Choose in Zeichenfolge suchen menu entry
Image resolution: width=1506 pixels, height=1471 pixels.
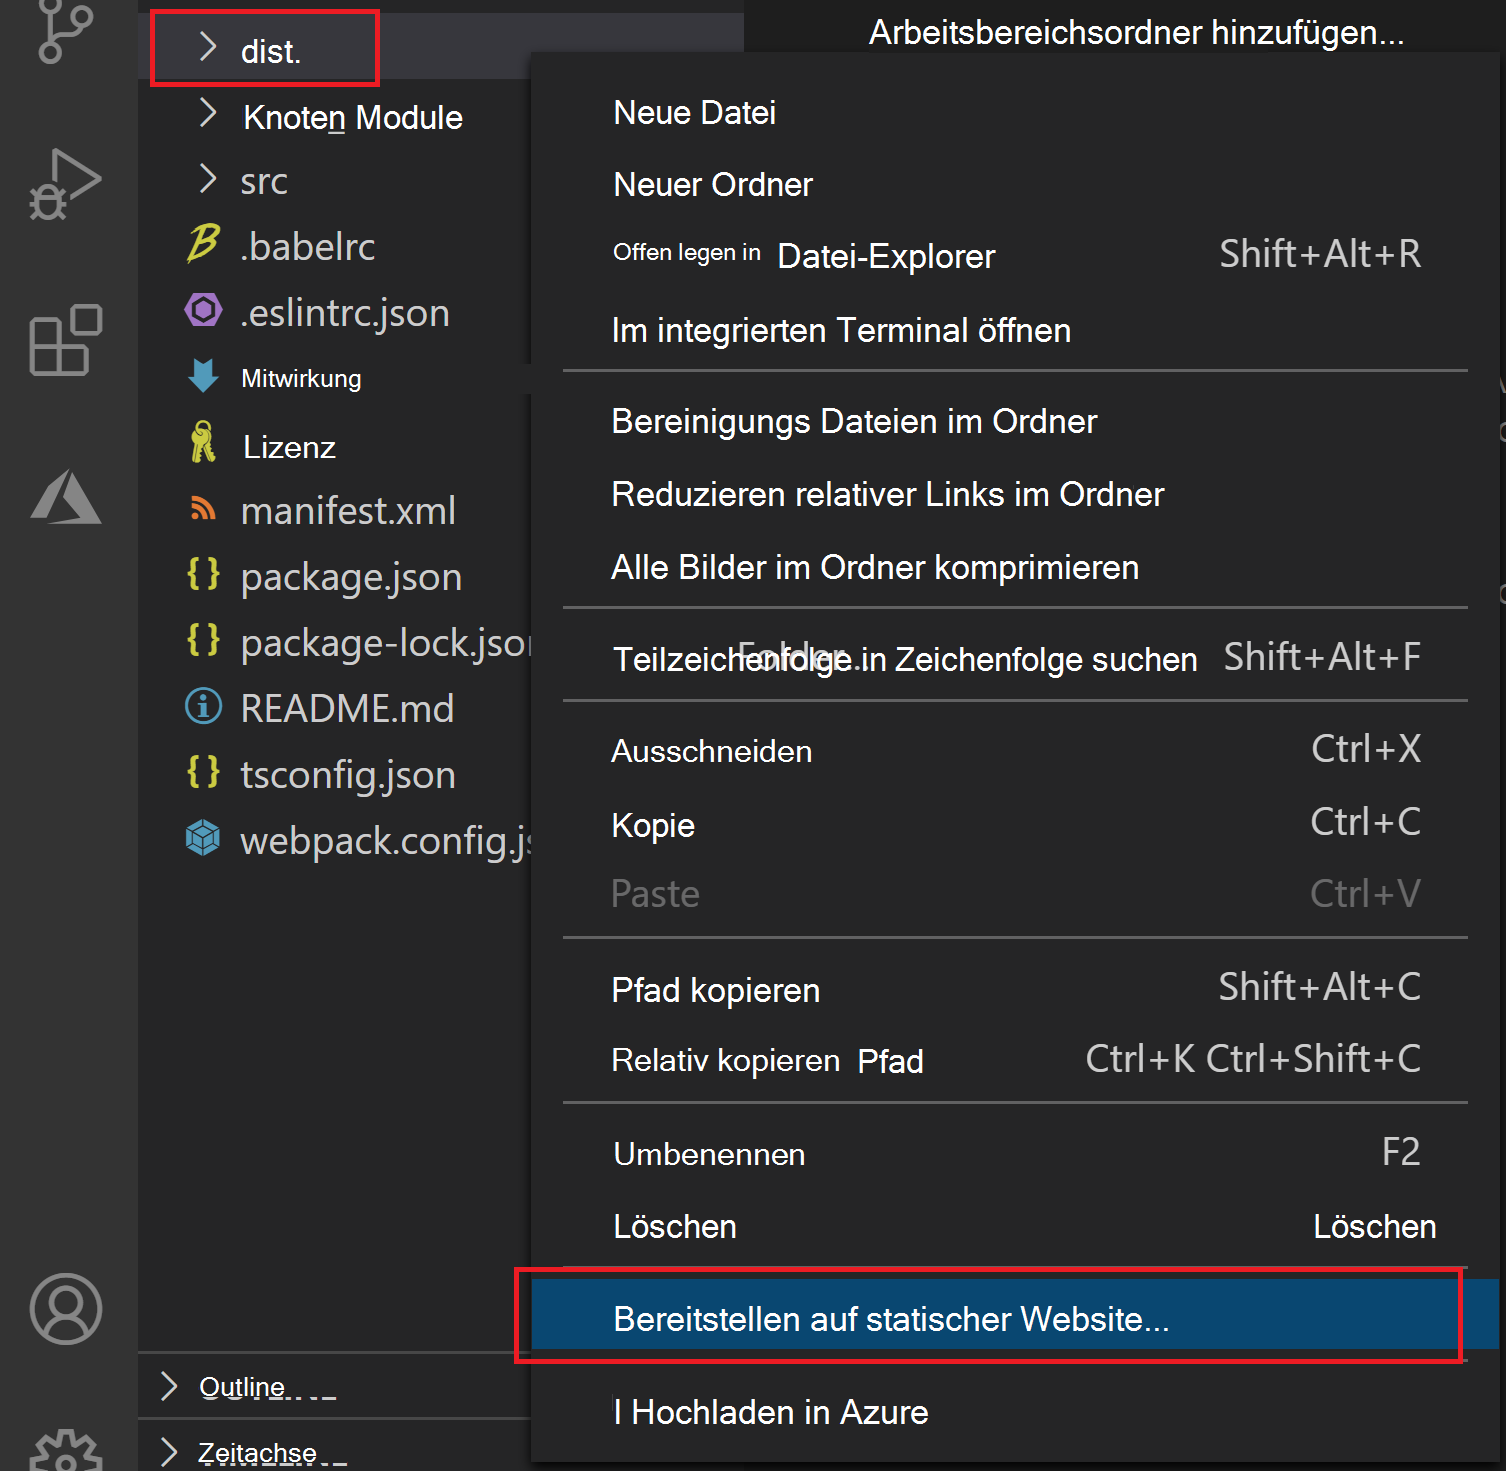click(1015, 657)
